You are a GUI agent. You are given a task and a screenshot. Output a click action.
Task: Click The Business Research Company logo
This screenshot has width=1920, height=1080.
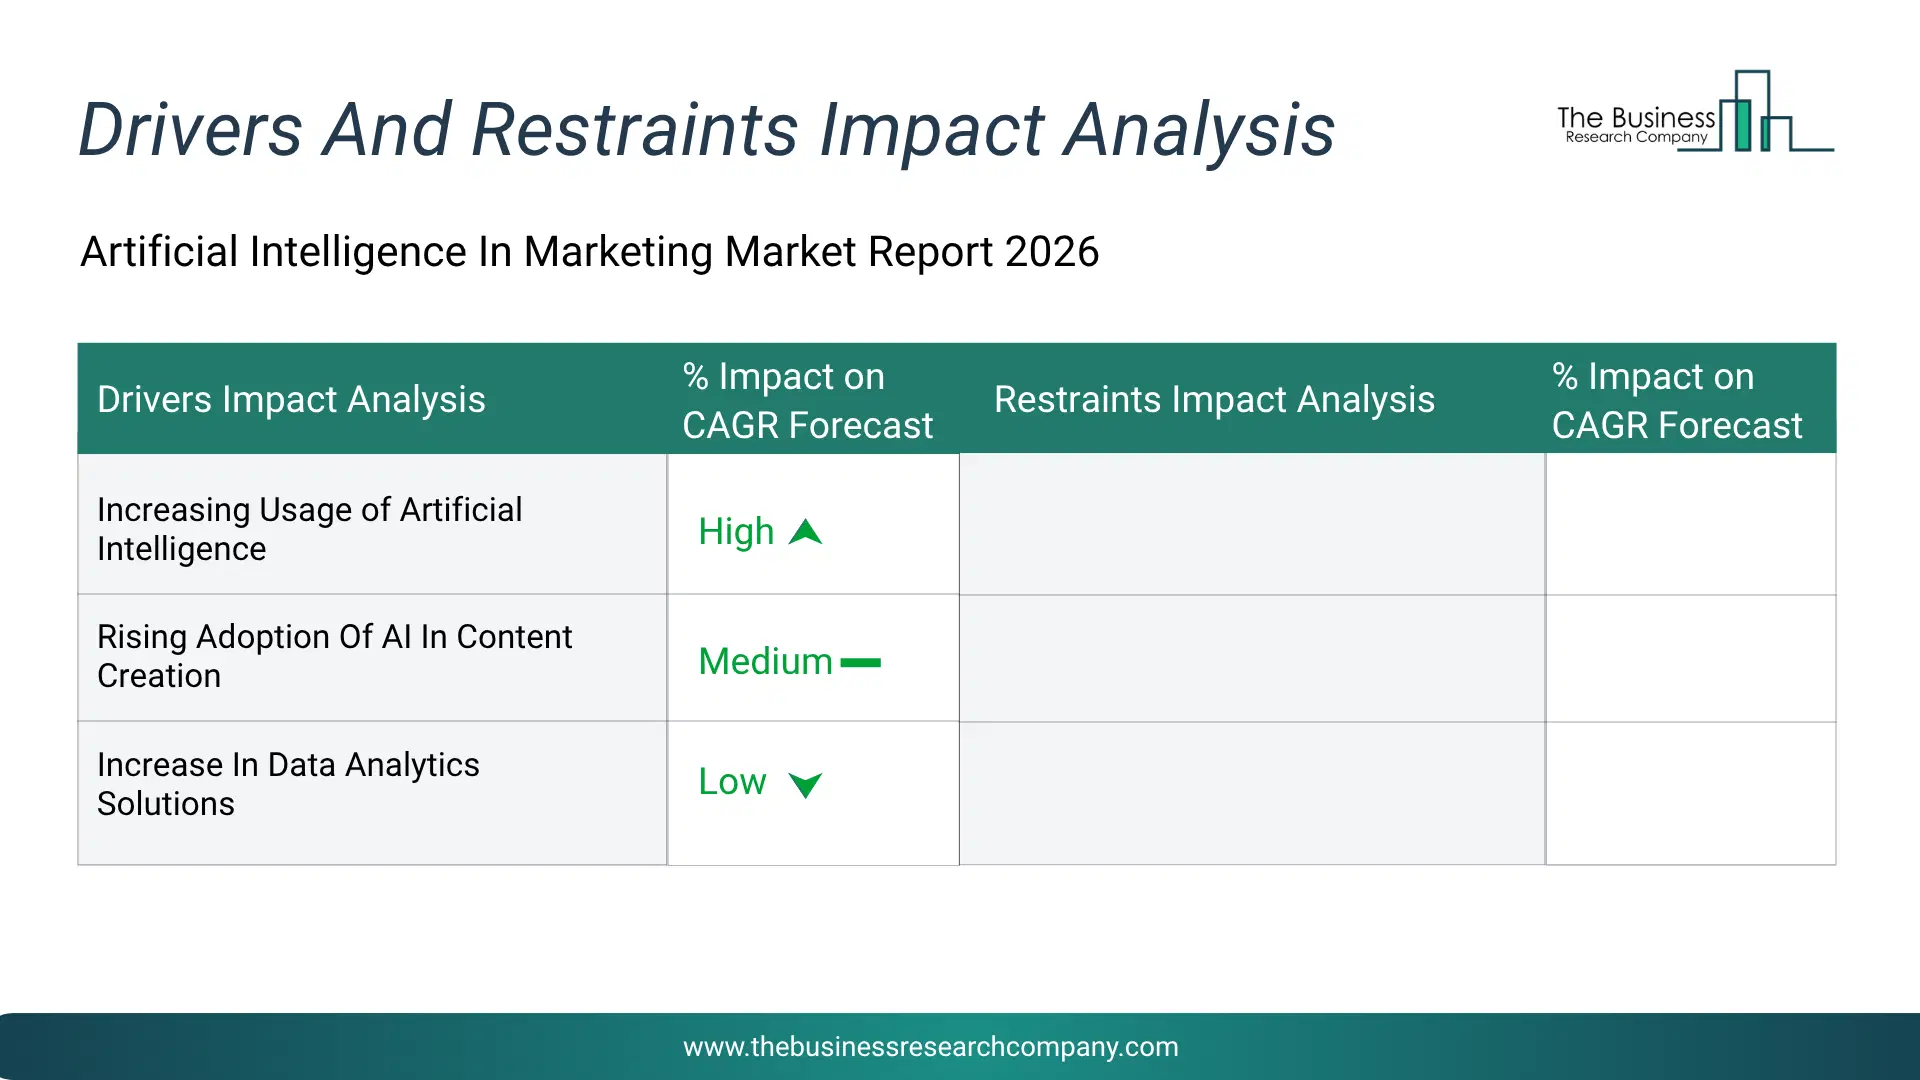1695,111
